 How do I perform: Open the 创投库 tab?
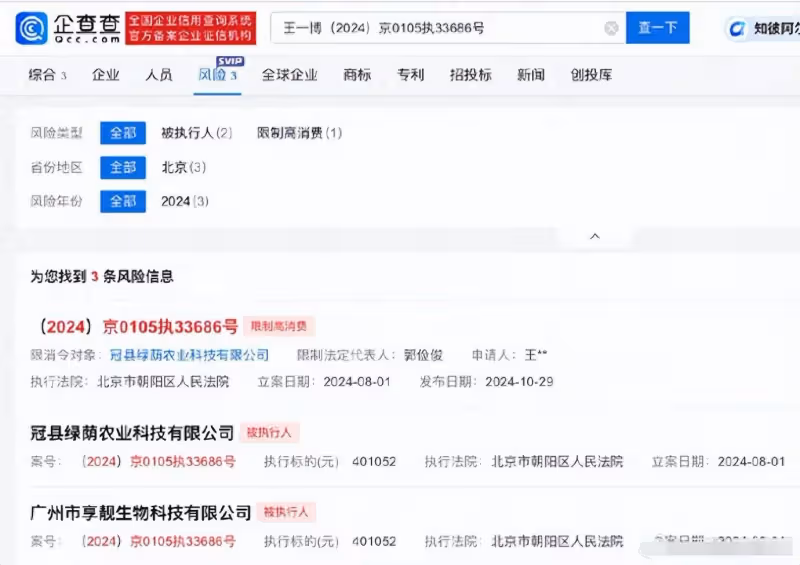[591, 75]
